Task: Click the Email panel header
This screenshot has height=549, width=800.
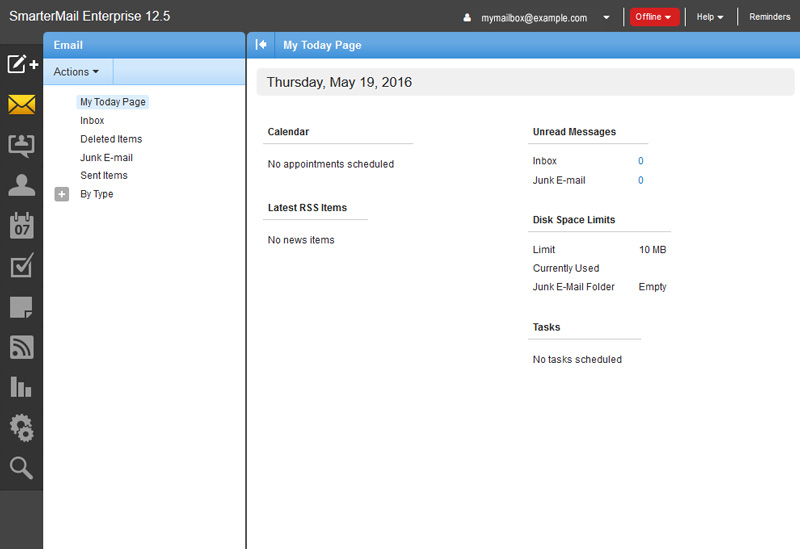Action: [x=144, y=45]
